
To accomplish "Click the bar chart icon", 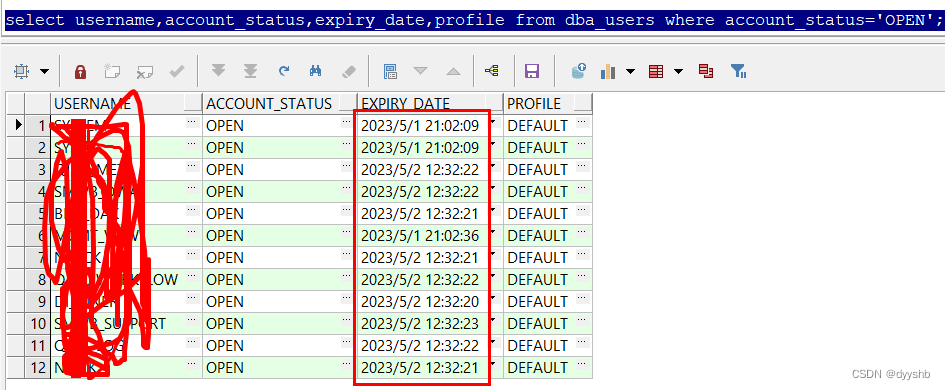I will 608,72.
